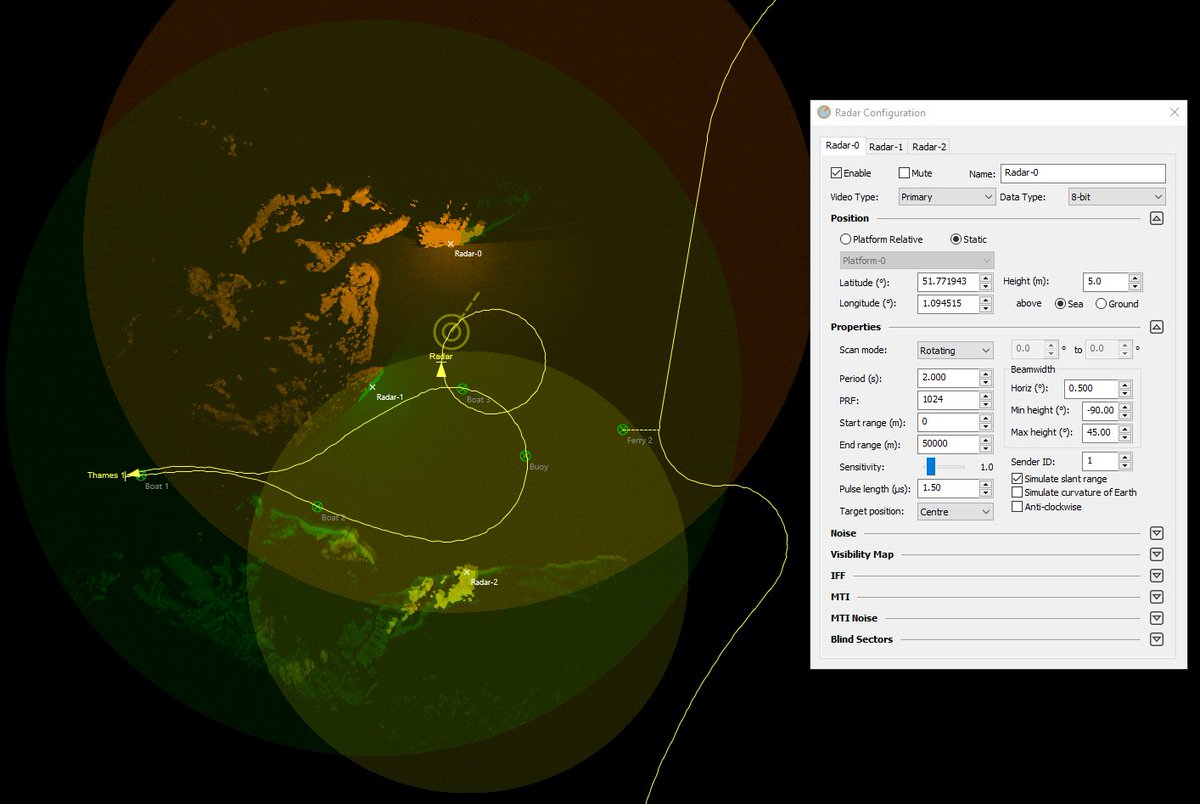Select the Static position option
Viewport: 1200px width, 804px height.
coord(955,239)
